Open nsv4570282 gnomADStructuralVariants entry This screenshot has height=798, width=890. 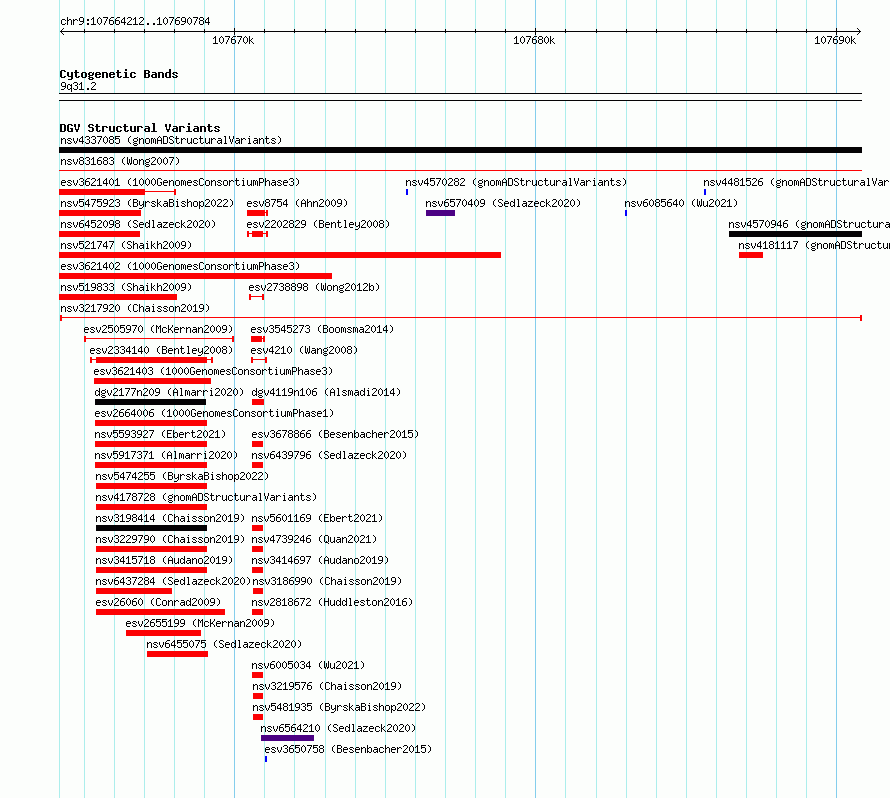pos(516,182)
